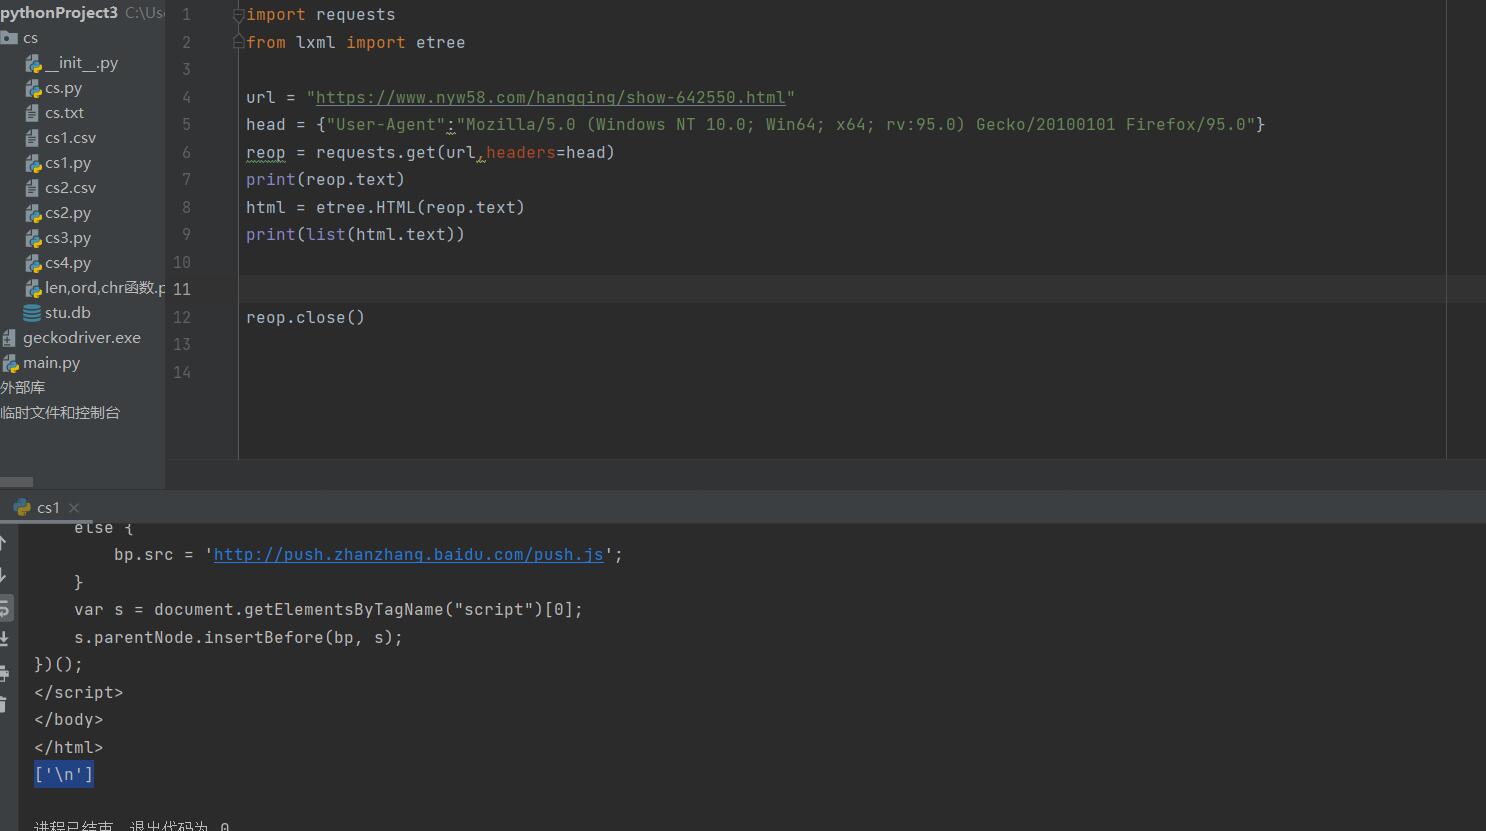Open main.py from project tree
The width and height of the screenshot is (1486, 831).
(x=51, y=363)
